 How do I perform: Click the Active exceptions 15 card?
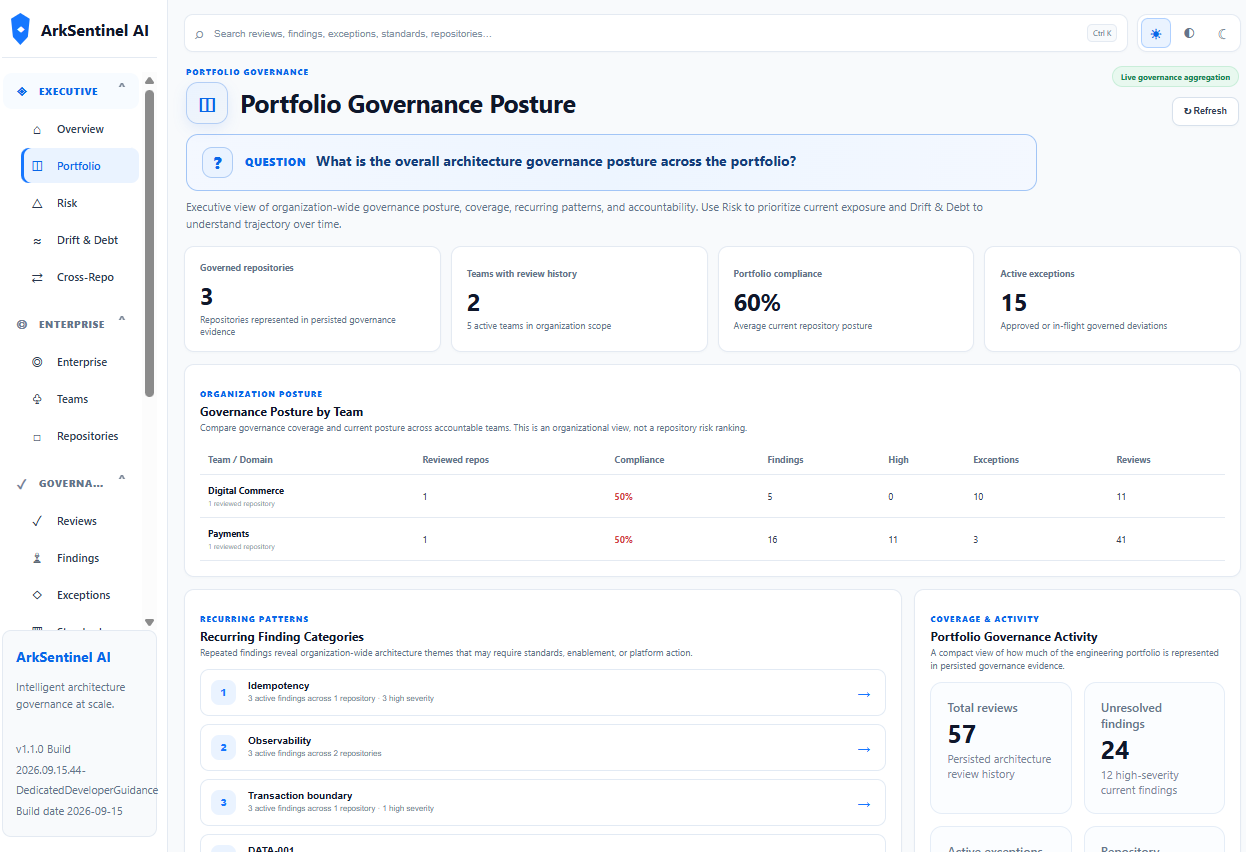coord(1113,299)
